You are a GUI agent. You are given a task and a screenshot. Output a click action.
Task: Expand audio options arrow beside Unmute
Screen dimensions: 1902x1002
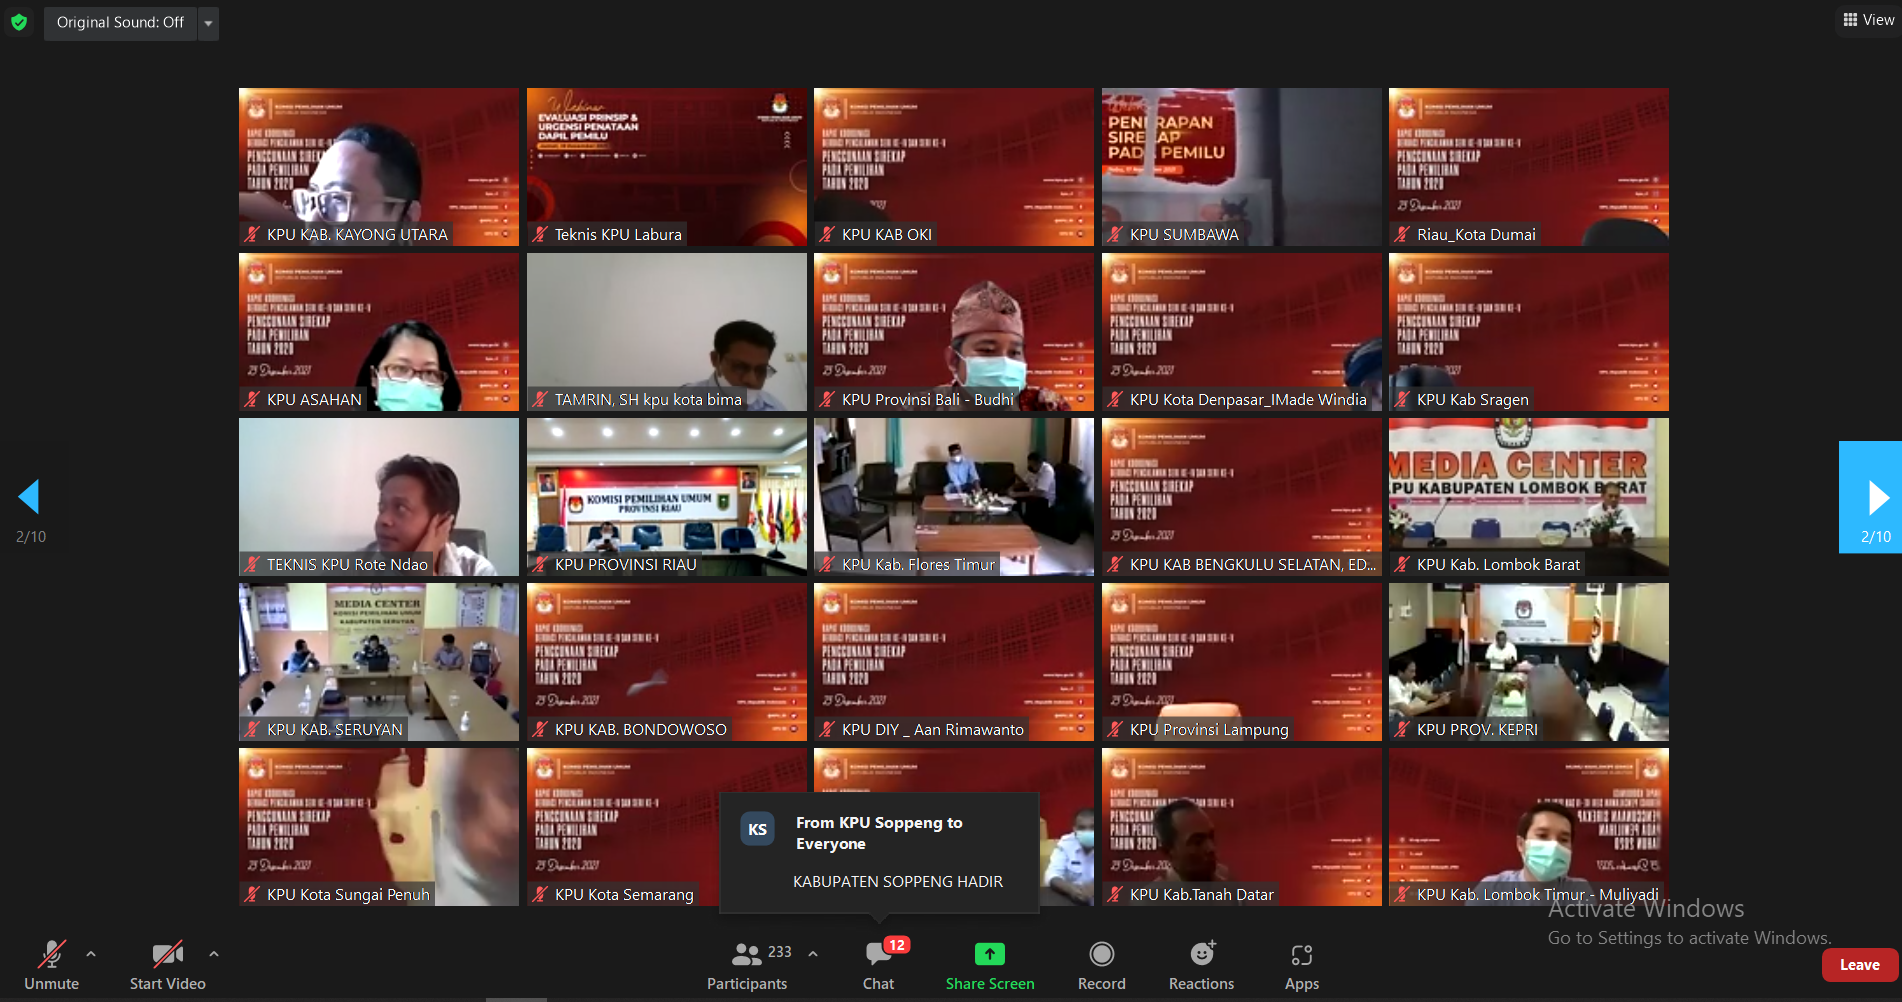click(91, 954)
